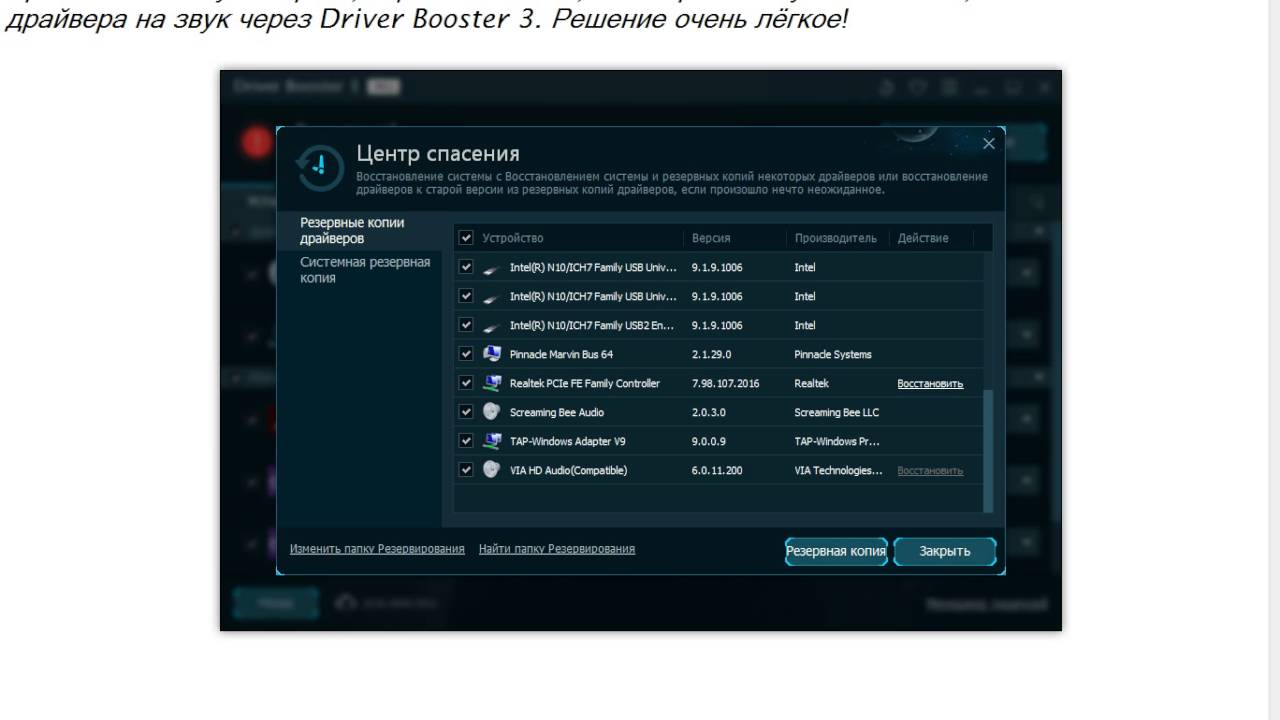Click the VIA HD Audio device icon
Viewport: 1280px width, 720px height.
(x=491, y=469)
